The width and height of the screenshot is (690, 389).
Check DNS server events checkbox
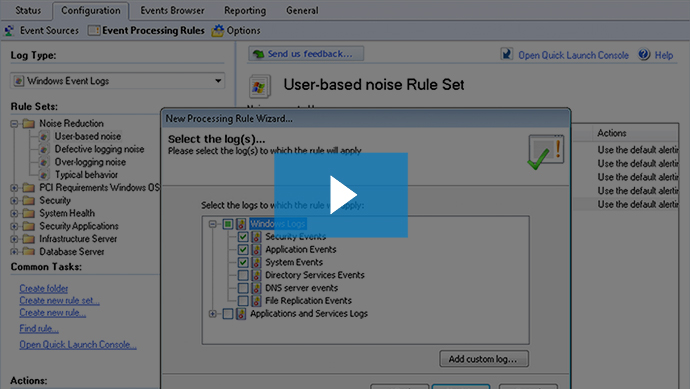point(243,288)
